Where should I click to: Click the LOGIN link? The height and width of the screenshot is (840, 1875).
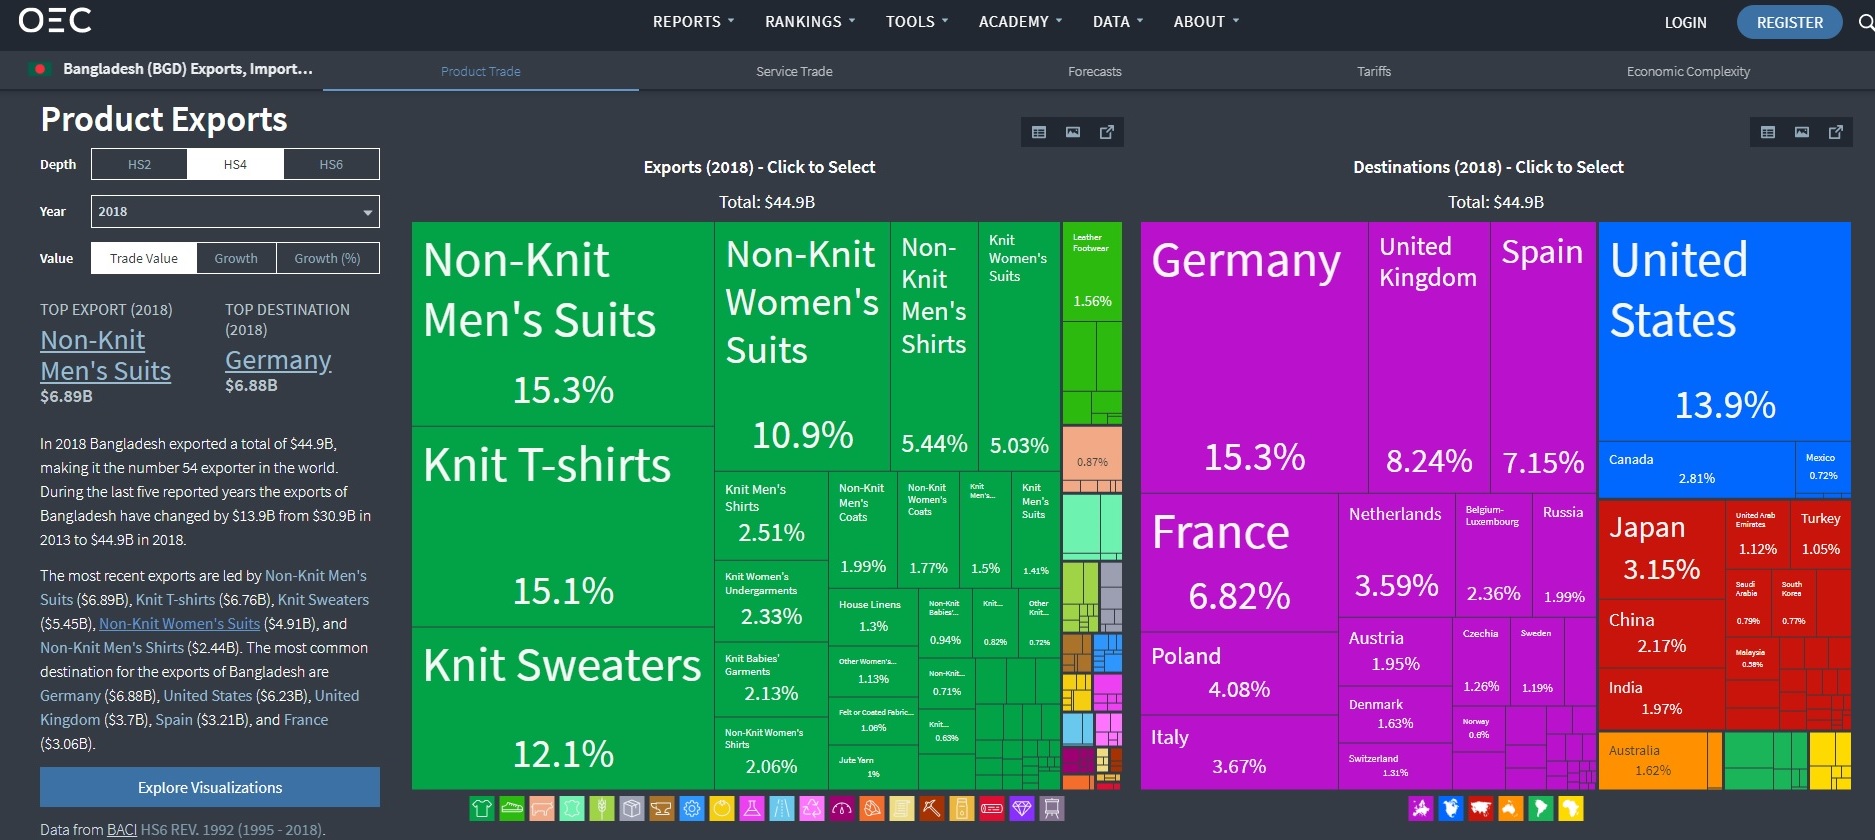(1685, 22)
